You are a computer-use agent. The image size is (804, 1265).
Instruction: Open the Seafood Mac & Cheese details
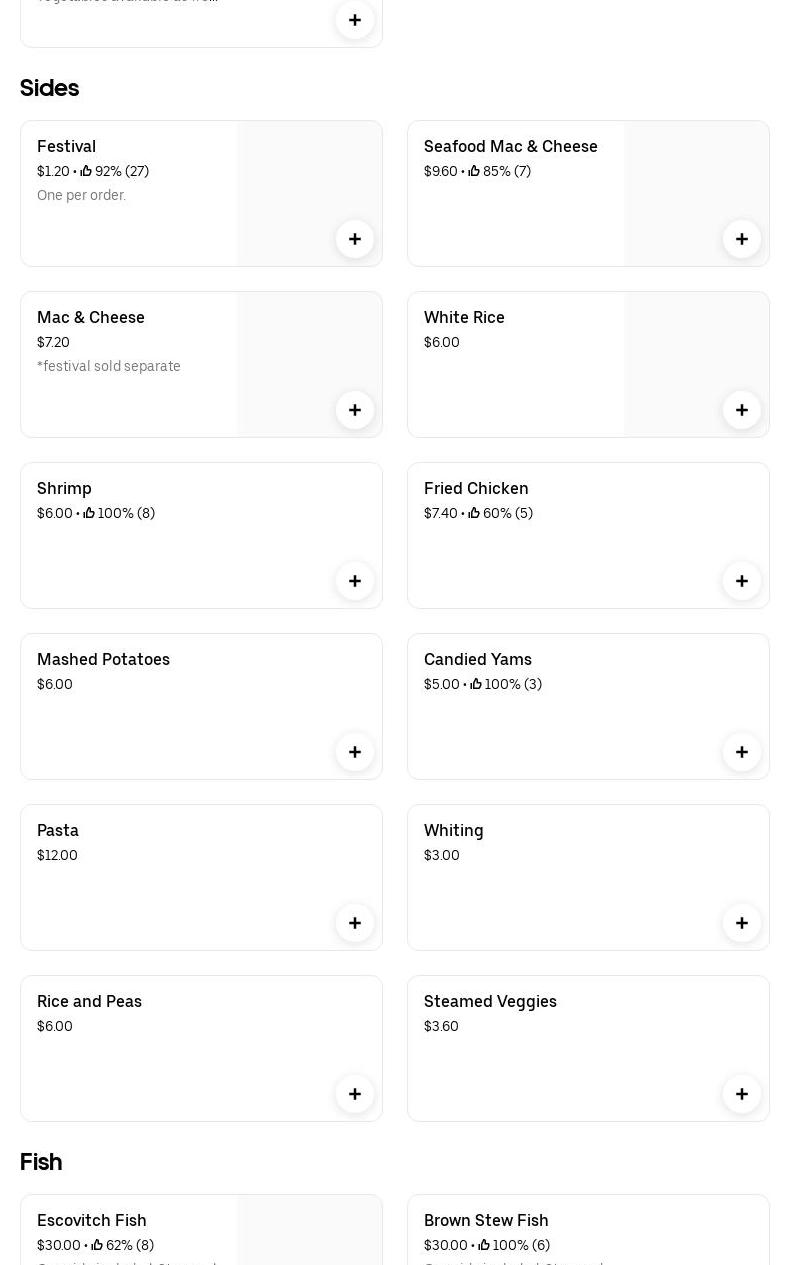point(510,147)
